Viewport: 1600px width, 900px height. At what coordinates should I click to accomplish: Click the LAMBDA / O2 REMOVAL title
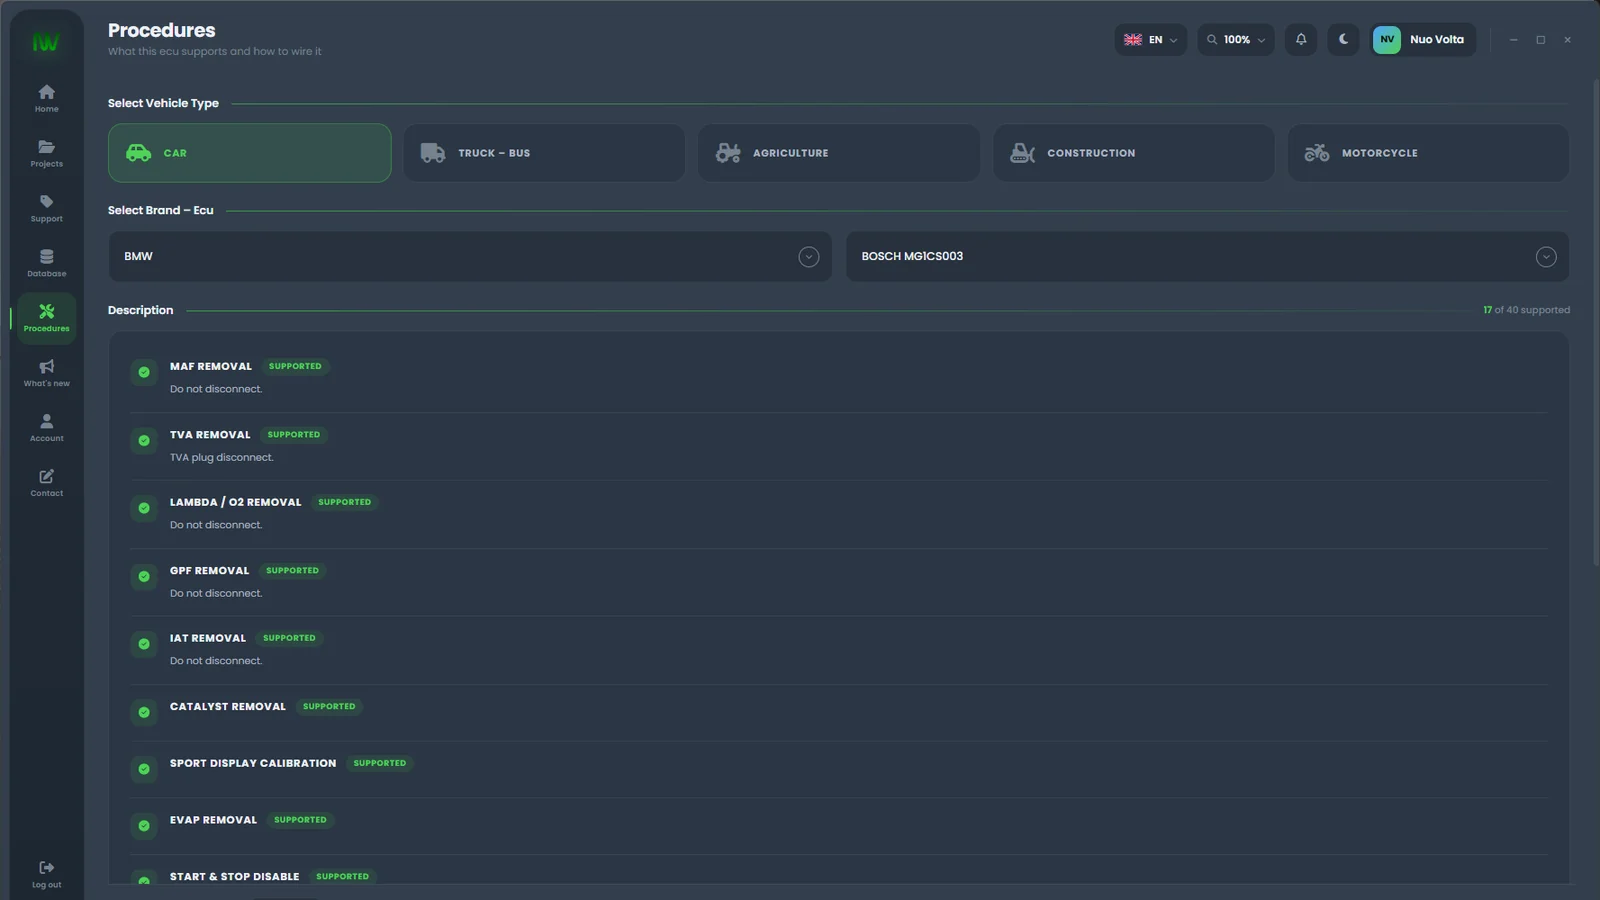[x=235, y=503]
